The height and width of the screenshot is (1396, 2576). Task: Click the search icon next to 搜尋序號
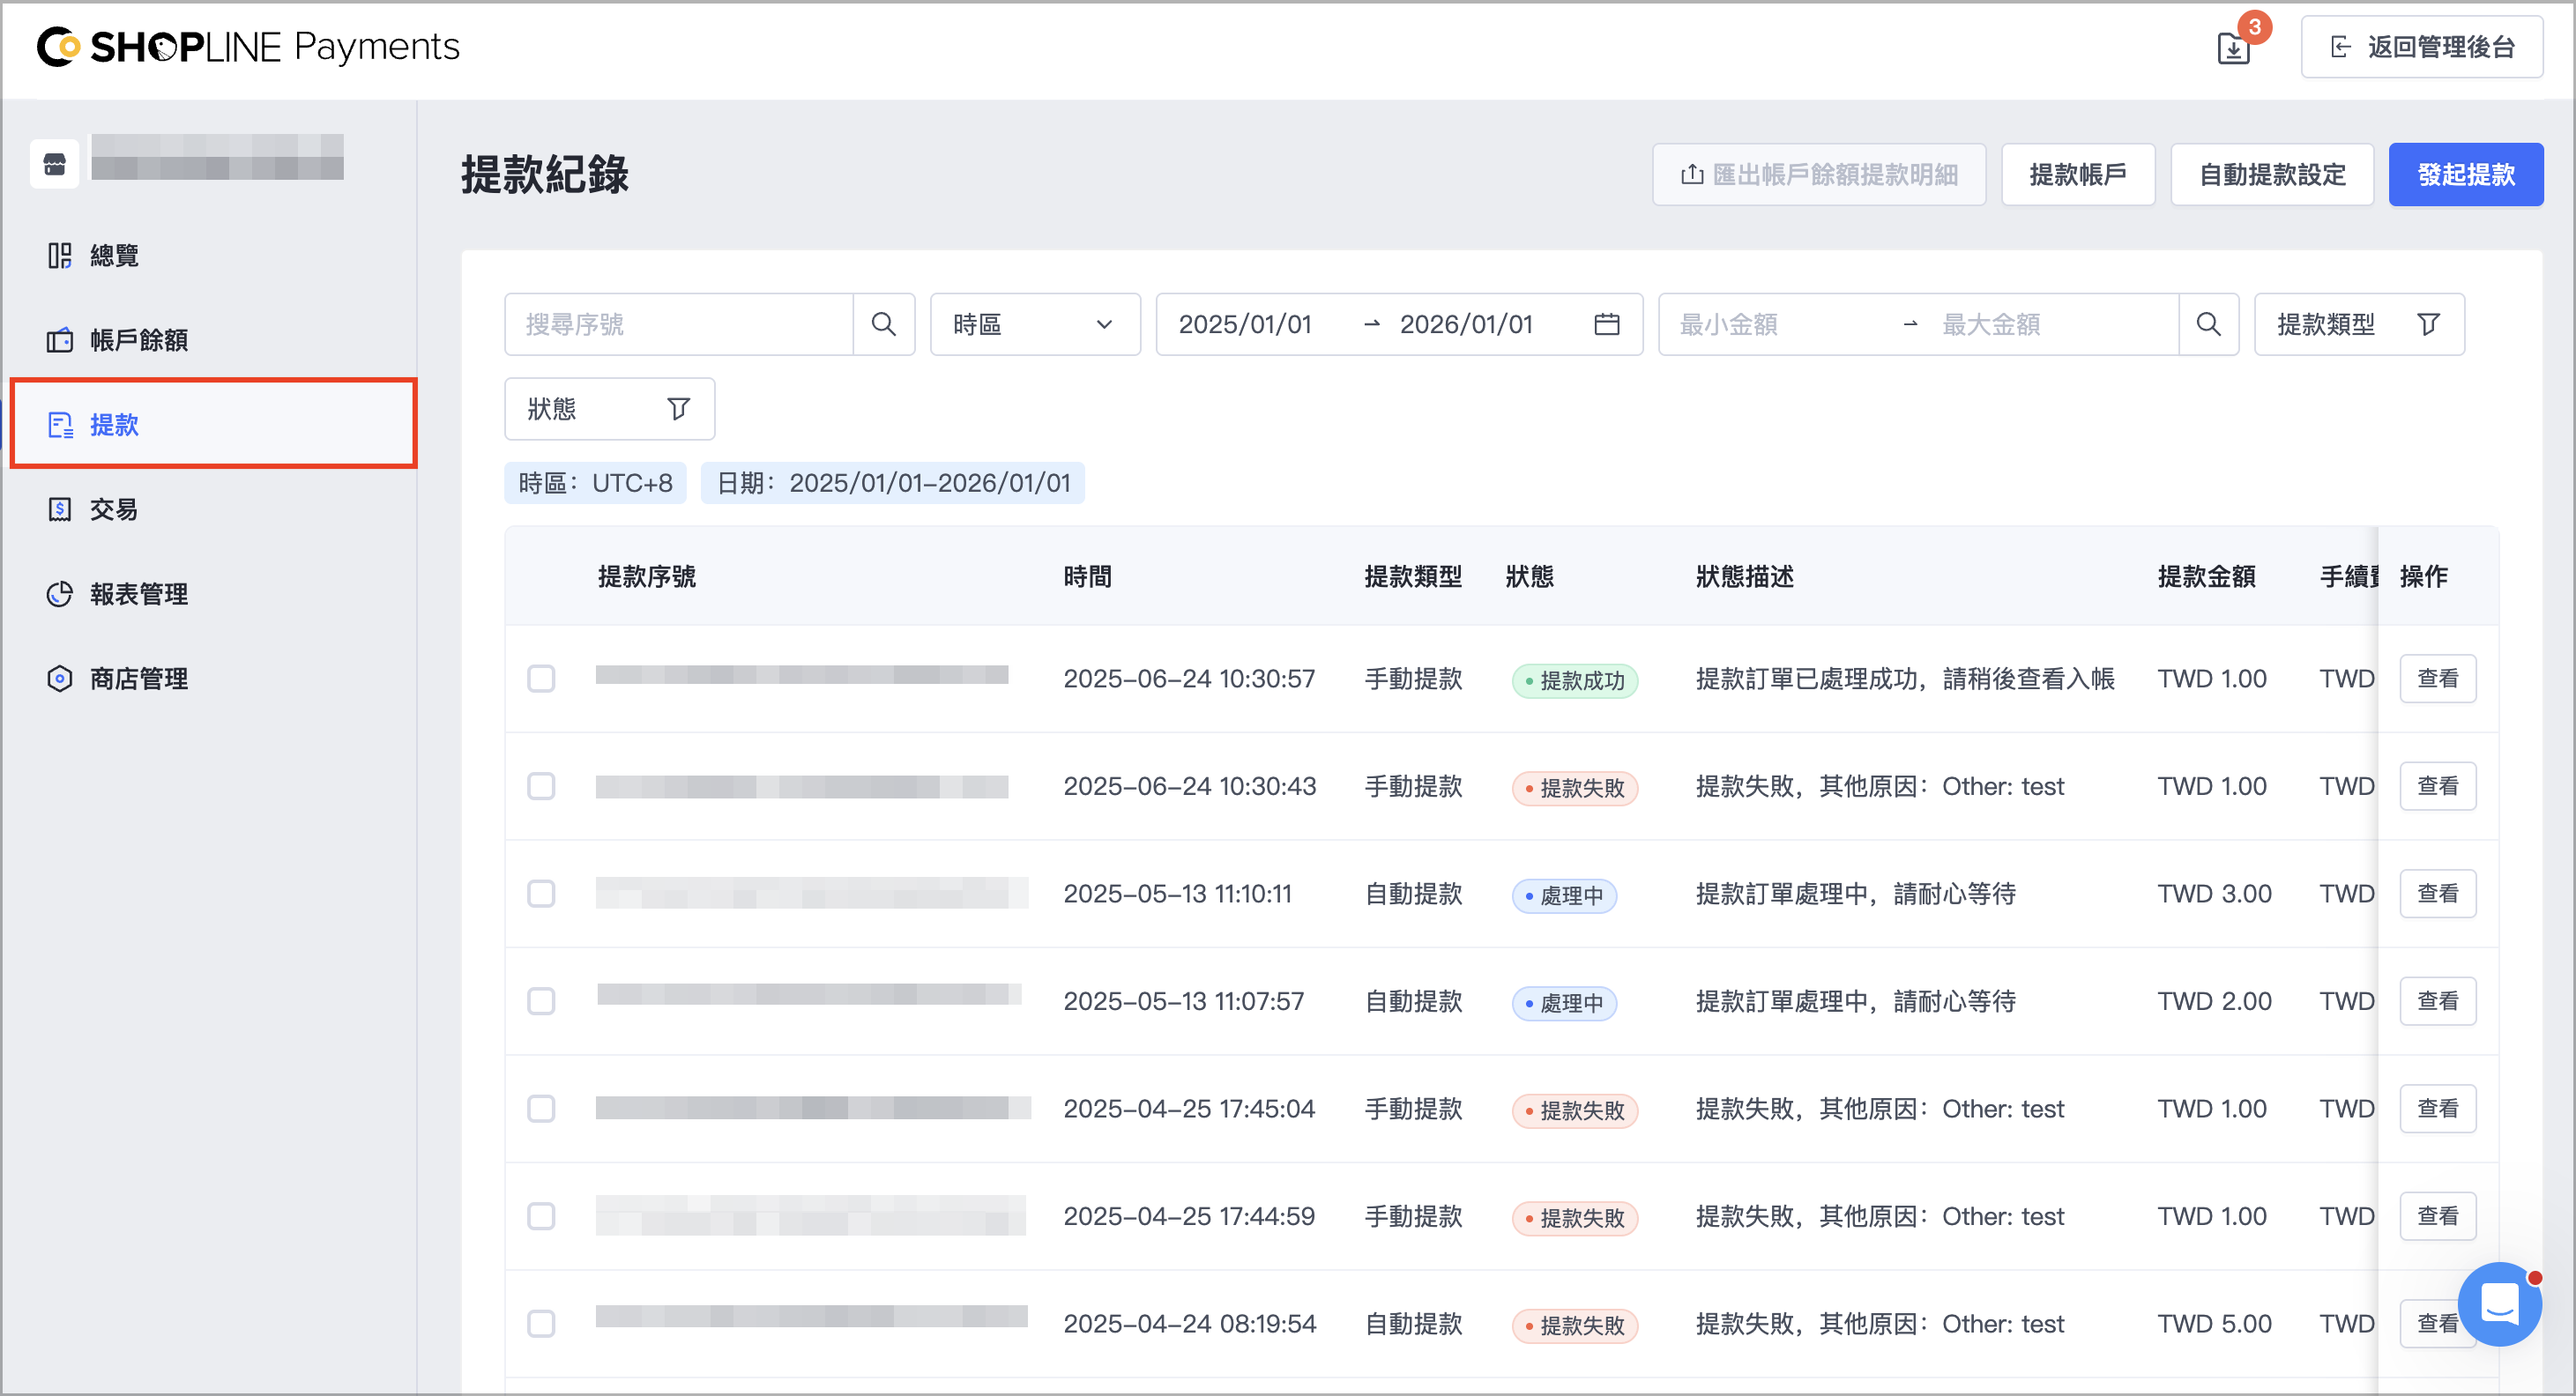(883, 324)
